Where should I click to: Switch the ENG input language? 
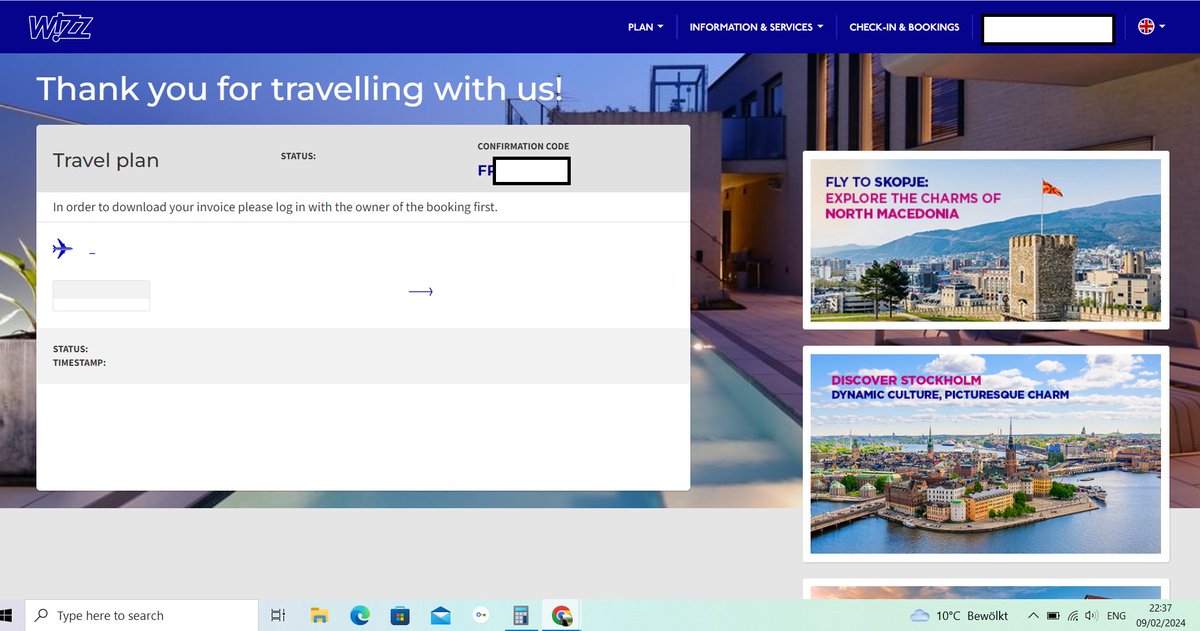pos(1116,615)
